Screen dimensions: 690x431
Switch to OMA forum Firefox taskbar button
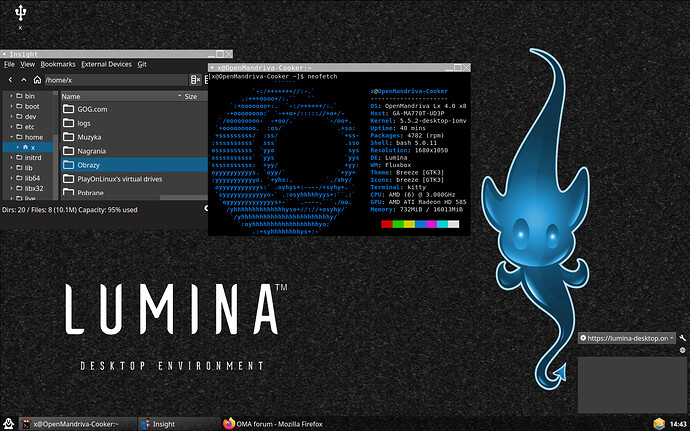click(273, 424)
